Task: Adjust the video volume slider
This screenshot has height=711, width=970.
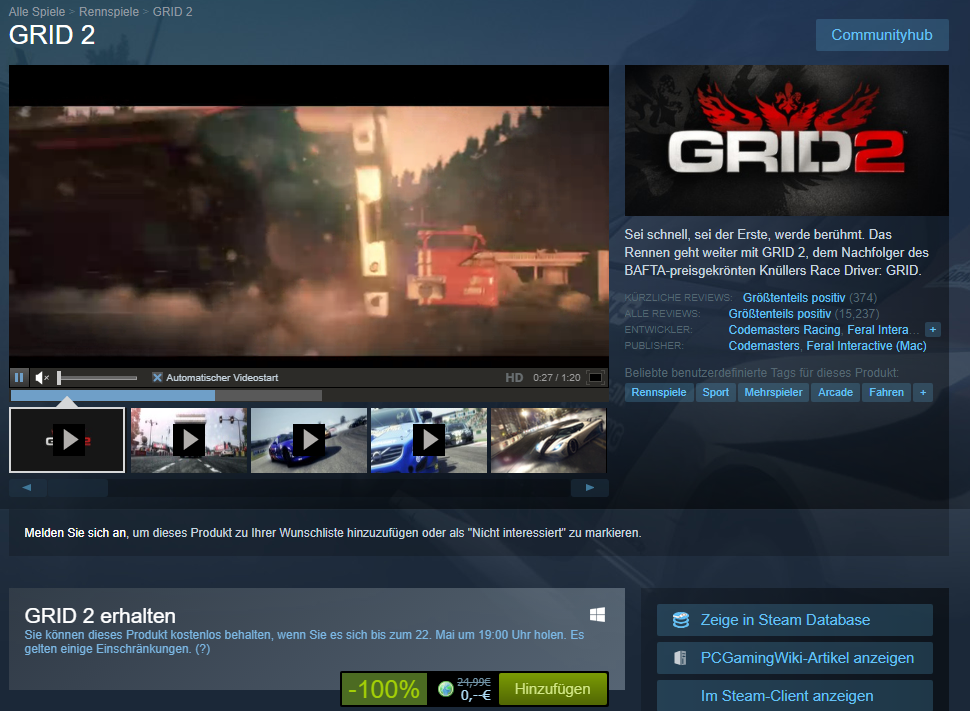Action: [x=97, y=377]
